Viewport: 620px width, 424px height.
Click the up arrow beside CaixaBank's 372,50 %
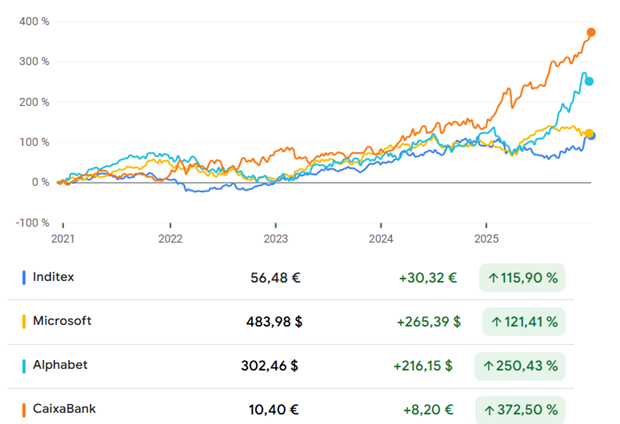point(493,410)
